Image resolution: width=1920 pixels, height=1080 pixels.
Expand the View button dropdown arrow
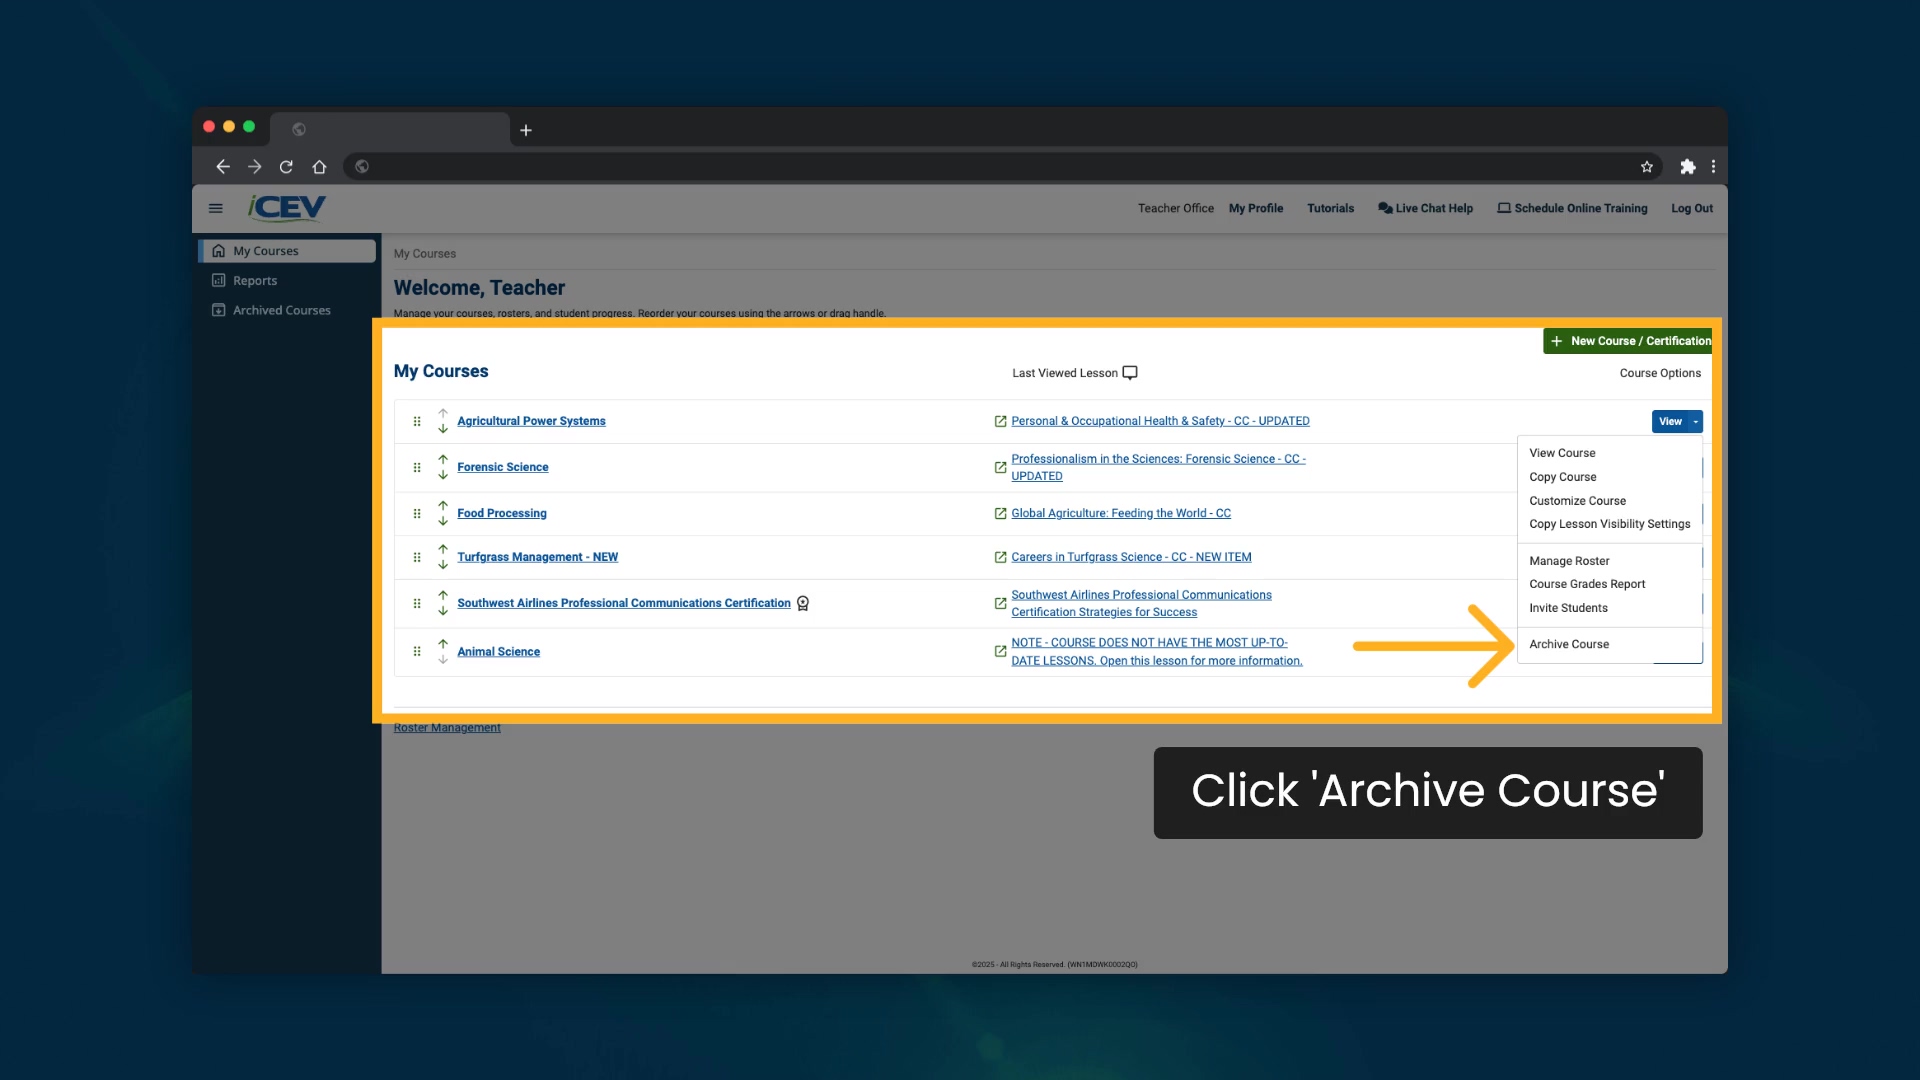pyautogui.click(x=1695, y=421)
